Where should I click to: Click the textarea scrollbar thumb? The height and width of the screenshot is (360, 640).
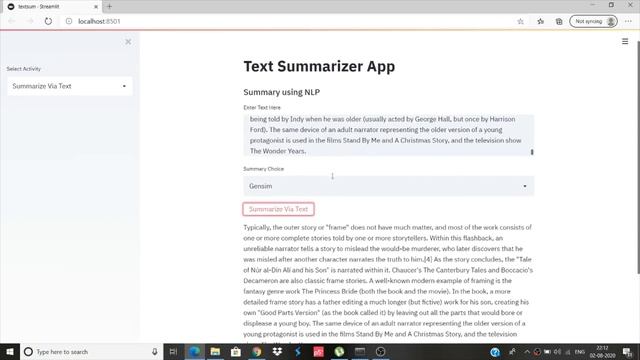(532, 152)
